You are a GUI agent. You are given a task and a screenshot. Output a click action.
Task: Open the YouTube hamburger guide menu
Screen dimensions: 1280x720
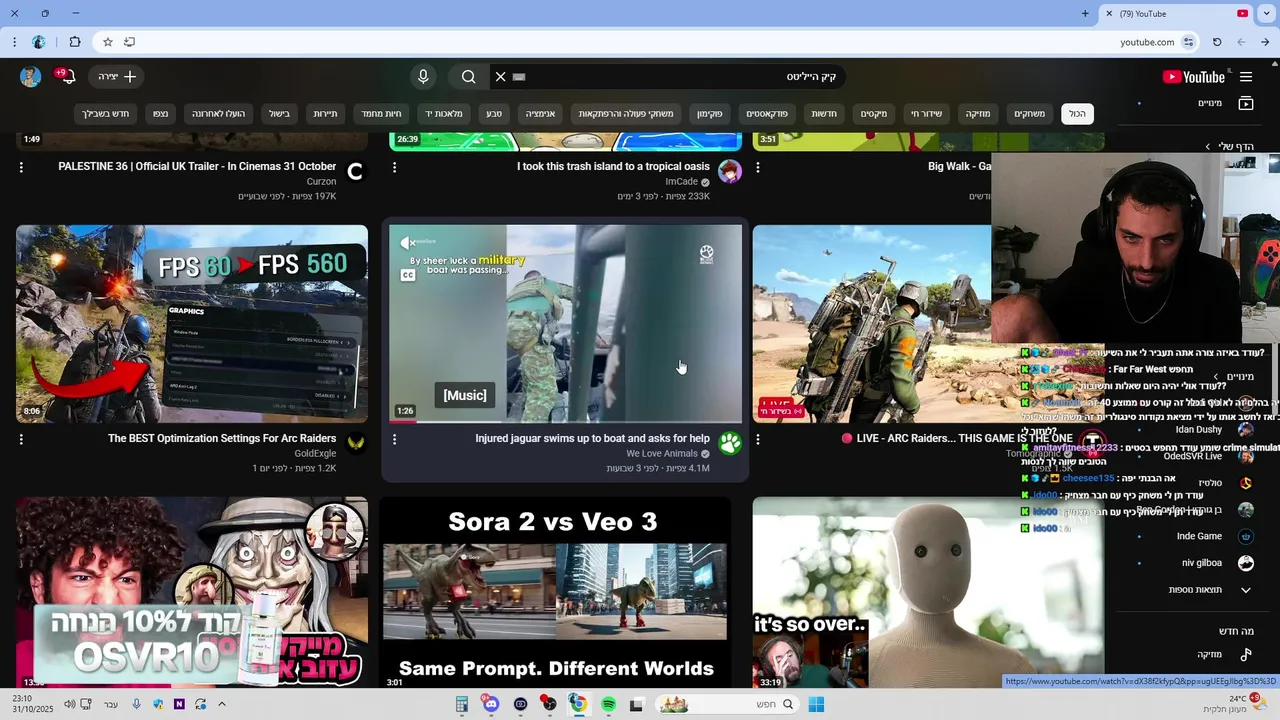tap(1246, 77)
